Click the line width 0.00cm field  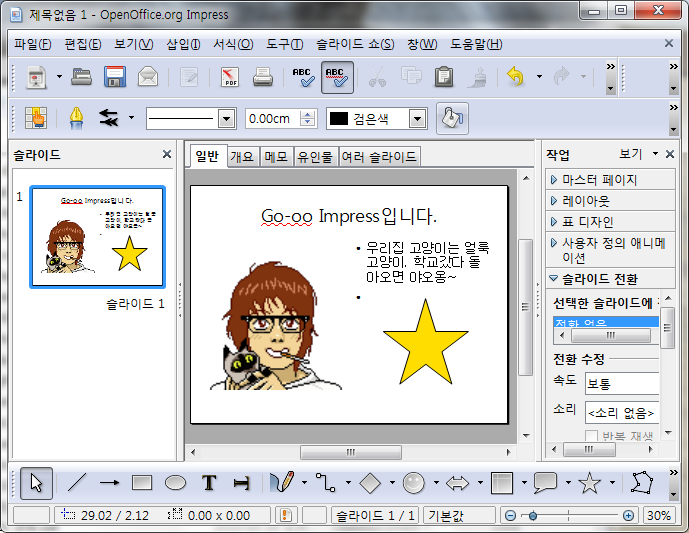[x=272, y=119]
